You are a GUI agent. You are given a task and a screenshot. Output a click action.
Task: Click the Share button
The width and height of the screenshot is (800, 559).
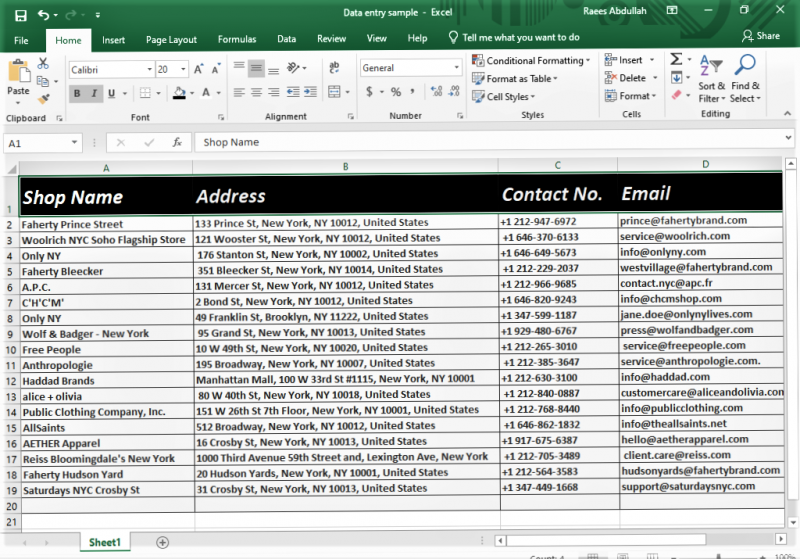760,36
